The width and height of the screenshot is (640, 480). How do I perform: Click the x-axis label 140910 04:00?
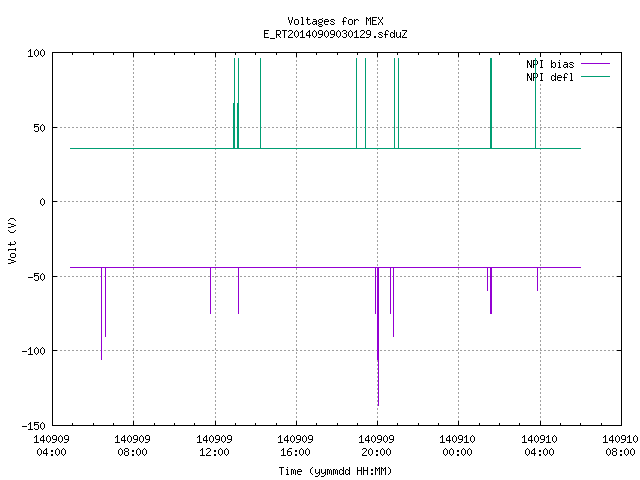539,446
